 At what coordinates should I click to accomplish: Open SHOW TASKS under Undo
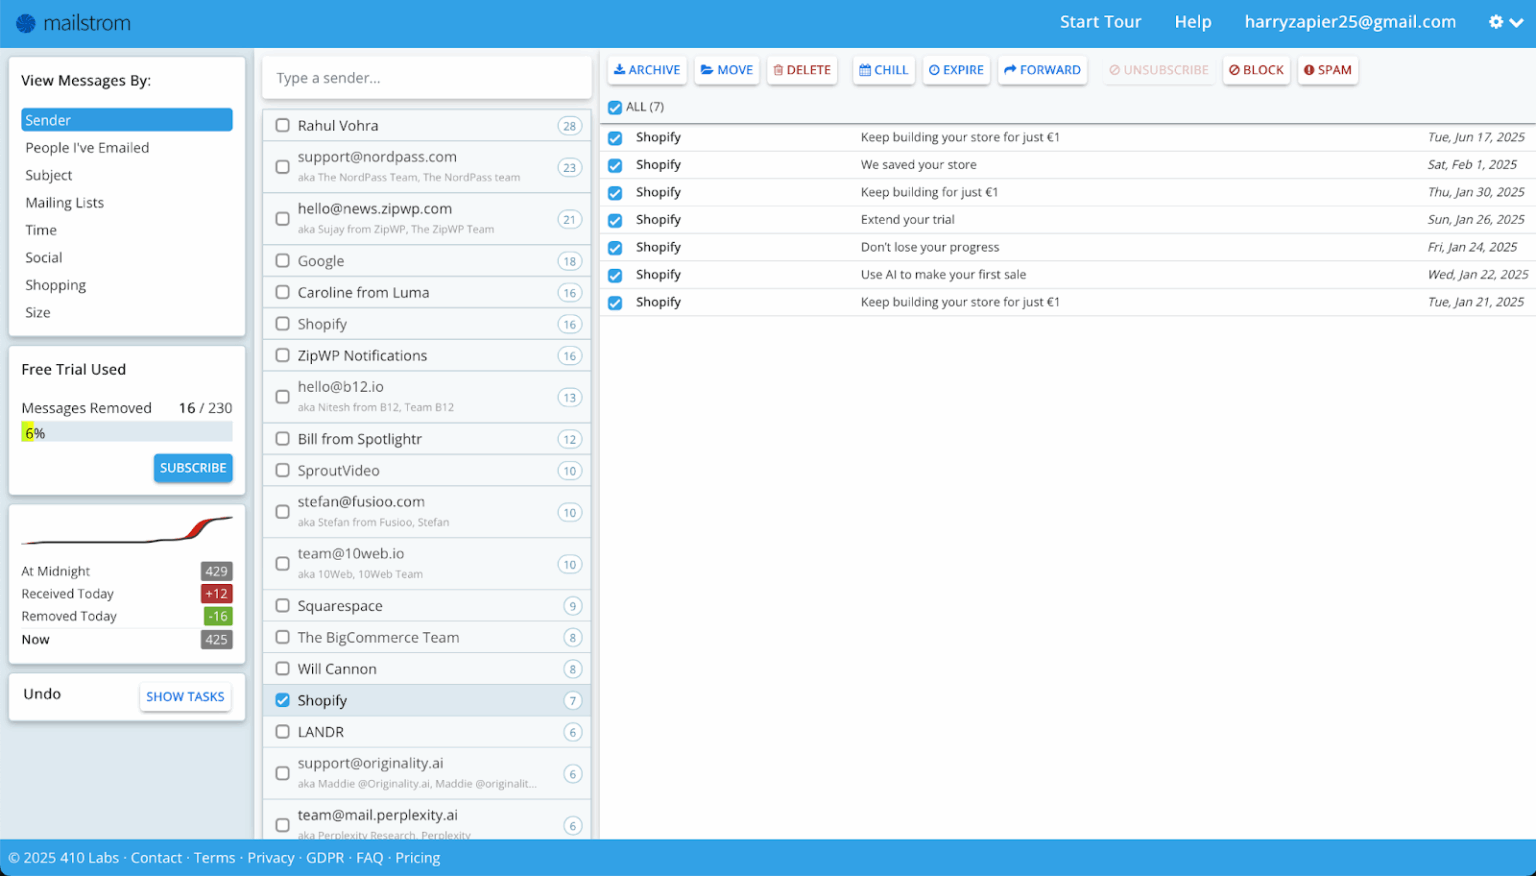(185, 696)
